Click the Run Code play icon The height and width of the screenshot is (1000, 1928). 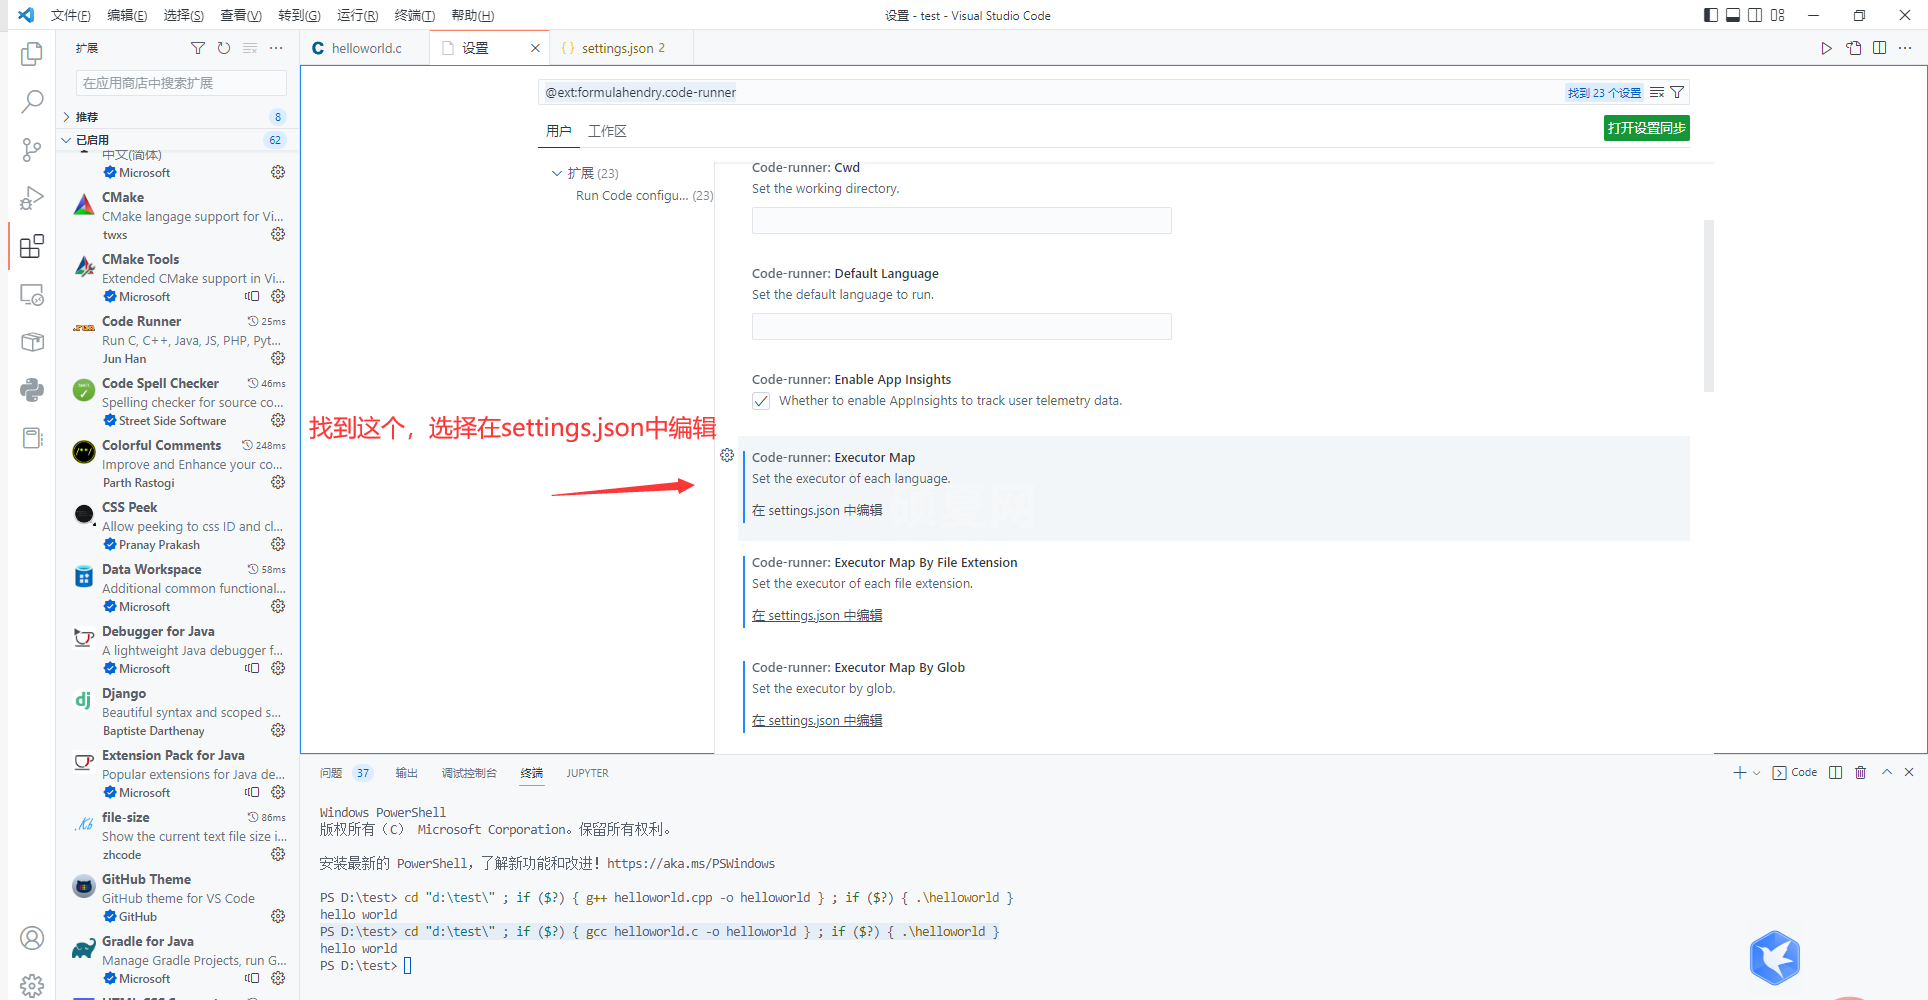1826,48
